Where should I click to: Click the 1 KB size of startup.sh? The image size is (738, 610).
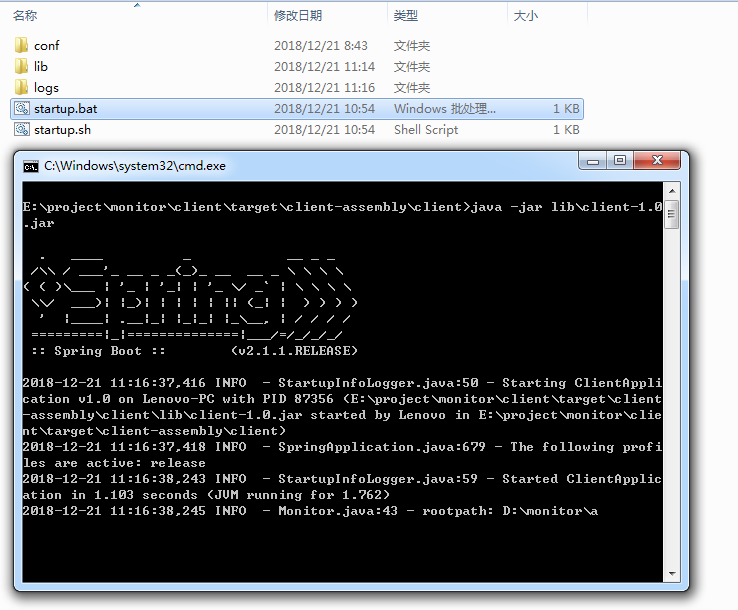566,130
